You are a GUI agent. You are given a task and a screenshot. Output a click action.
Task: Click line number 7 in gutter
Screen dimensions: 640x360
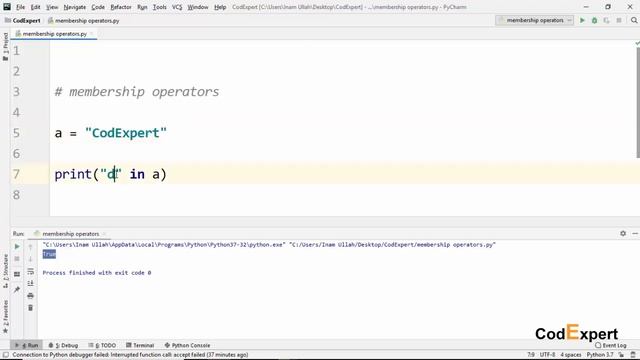click(16, 174)
